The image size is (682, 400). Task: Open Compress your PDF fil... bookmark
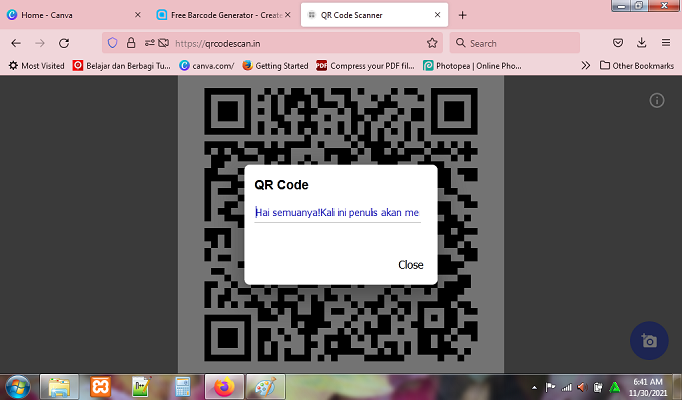(365, 66)
